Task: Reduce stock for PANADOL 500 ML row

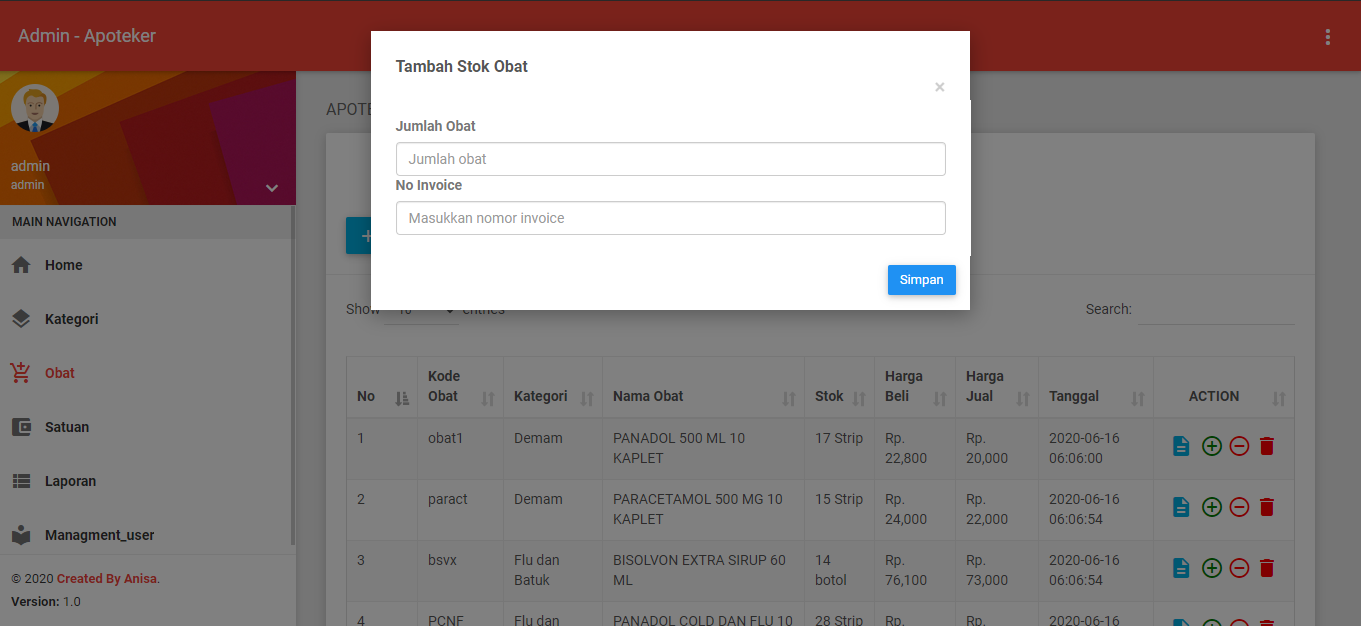Action: click(1239, 446)
